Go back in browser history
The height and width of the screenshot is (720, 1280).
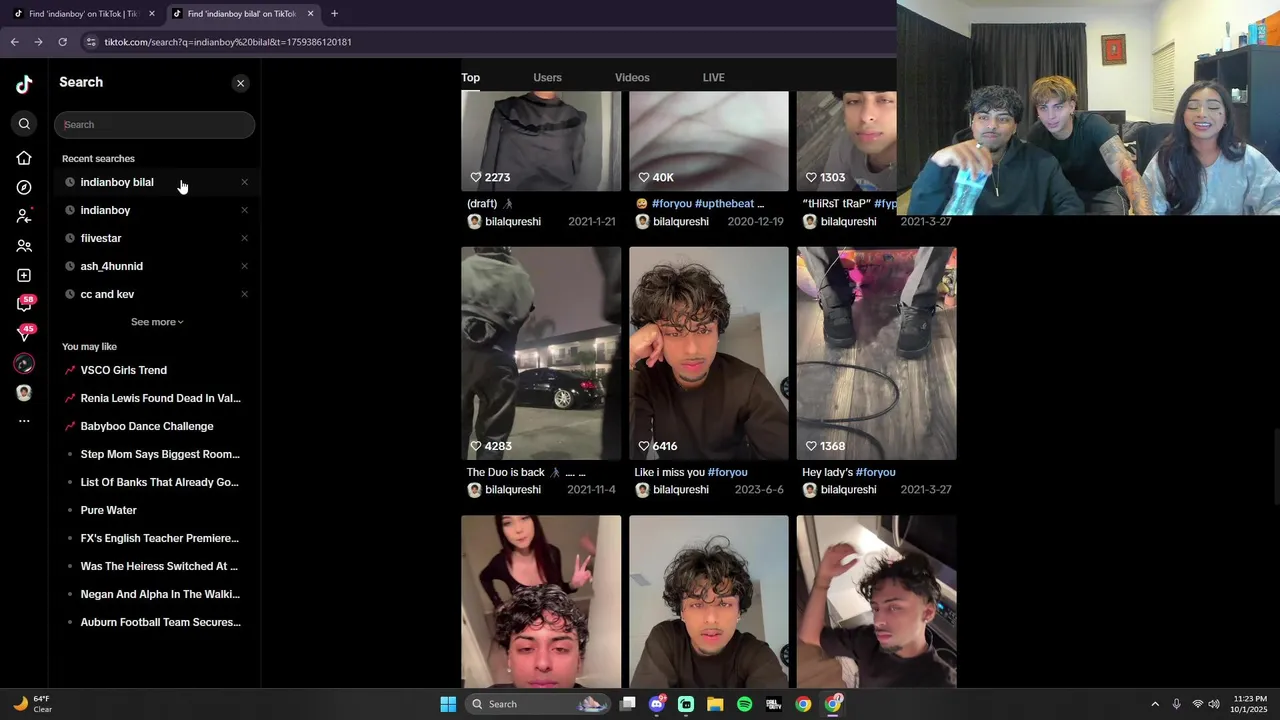click(14, 42)
